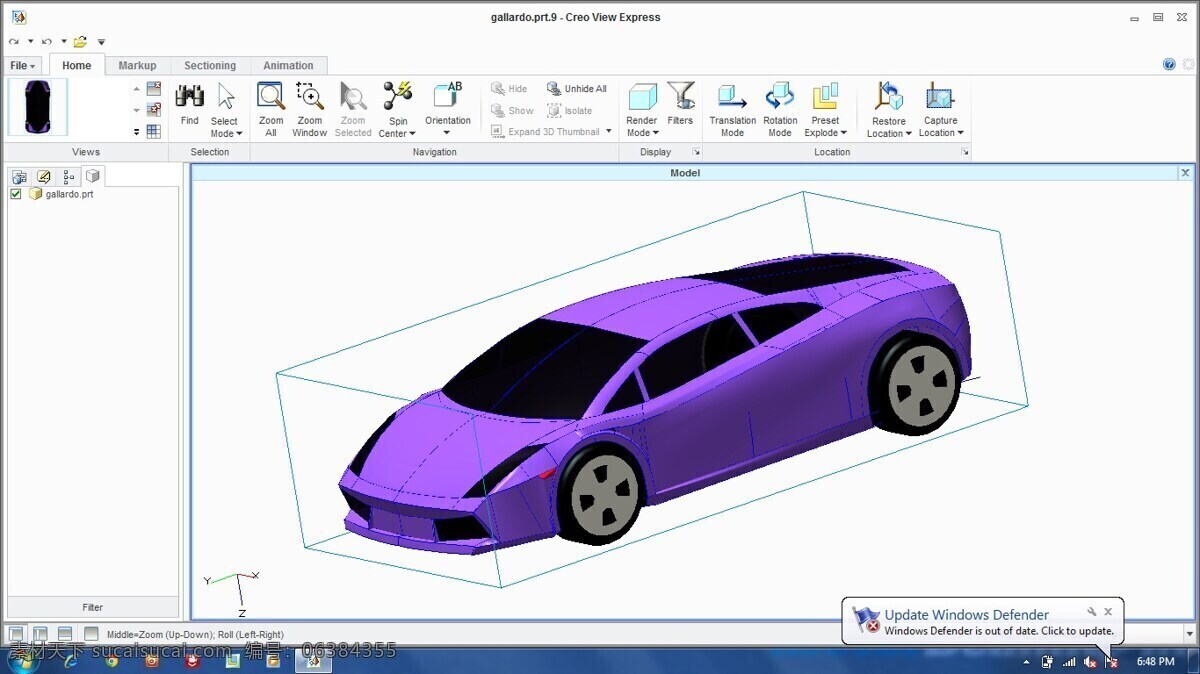The width and height of the screenshot is (1200, 674).
Task: Click the Creo View application icon in title bar
Action: click(x=19, y=17)
